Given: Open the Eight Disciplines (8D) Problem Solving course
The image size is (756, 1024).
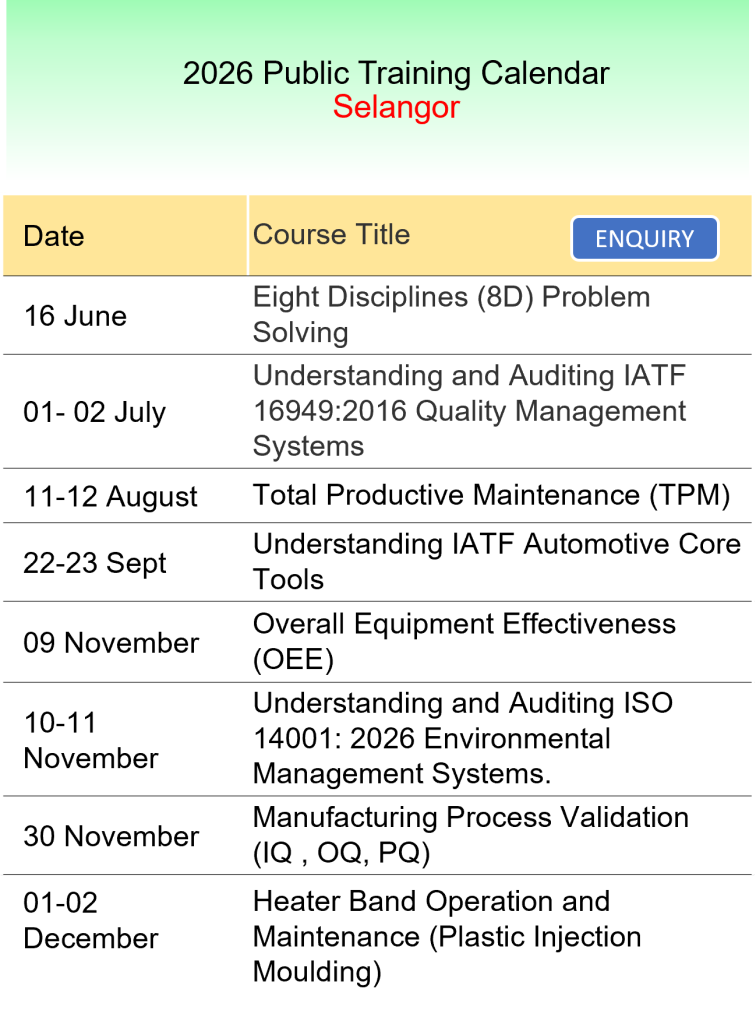Looking at the screenshot, I should [451, 314].
